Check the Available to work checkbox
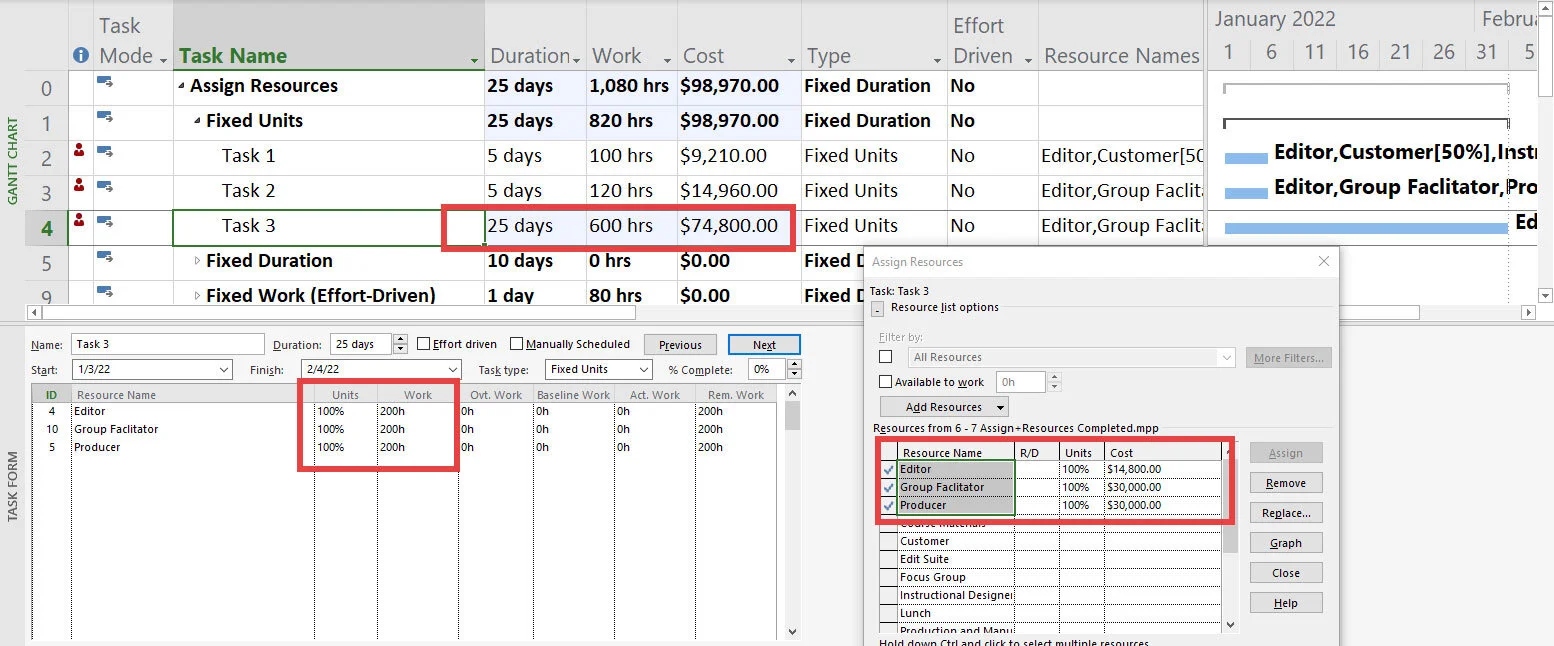The image size is (1554, 646). click(885, 382)
